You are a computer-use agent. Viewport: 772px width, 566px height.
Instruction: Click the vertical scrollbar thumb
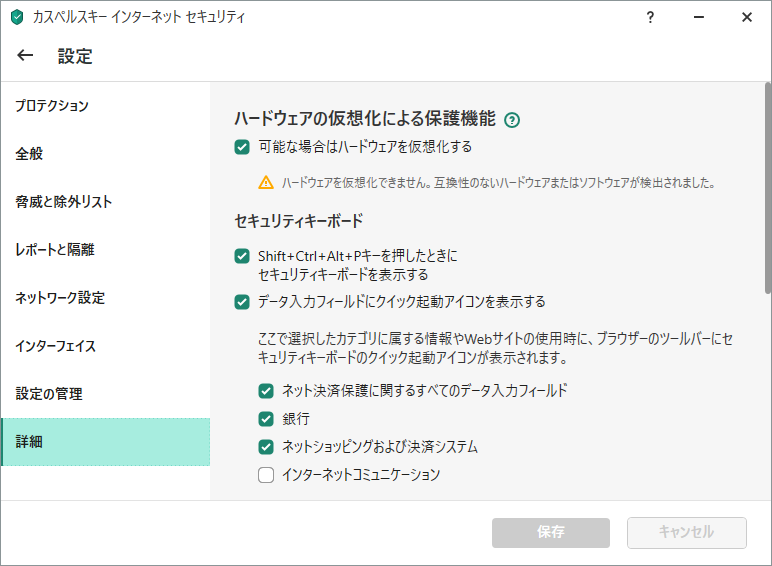(767, 190)
